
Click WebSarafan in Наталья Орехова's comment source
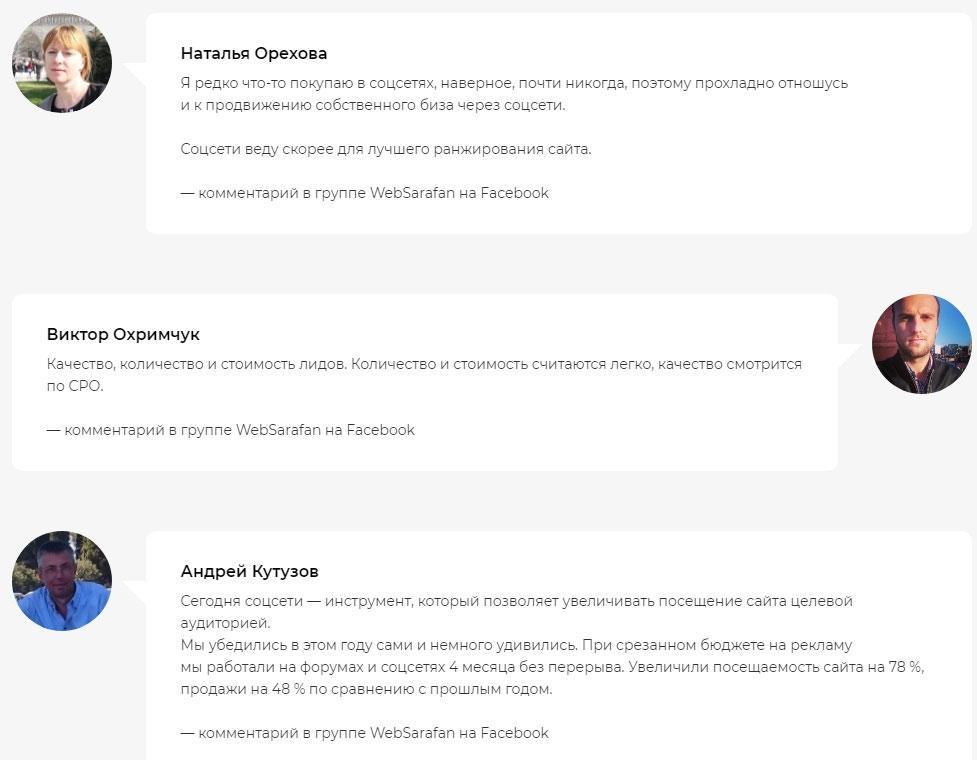click(x=412, y=193)
